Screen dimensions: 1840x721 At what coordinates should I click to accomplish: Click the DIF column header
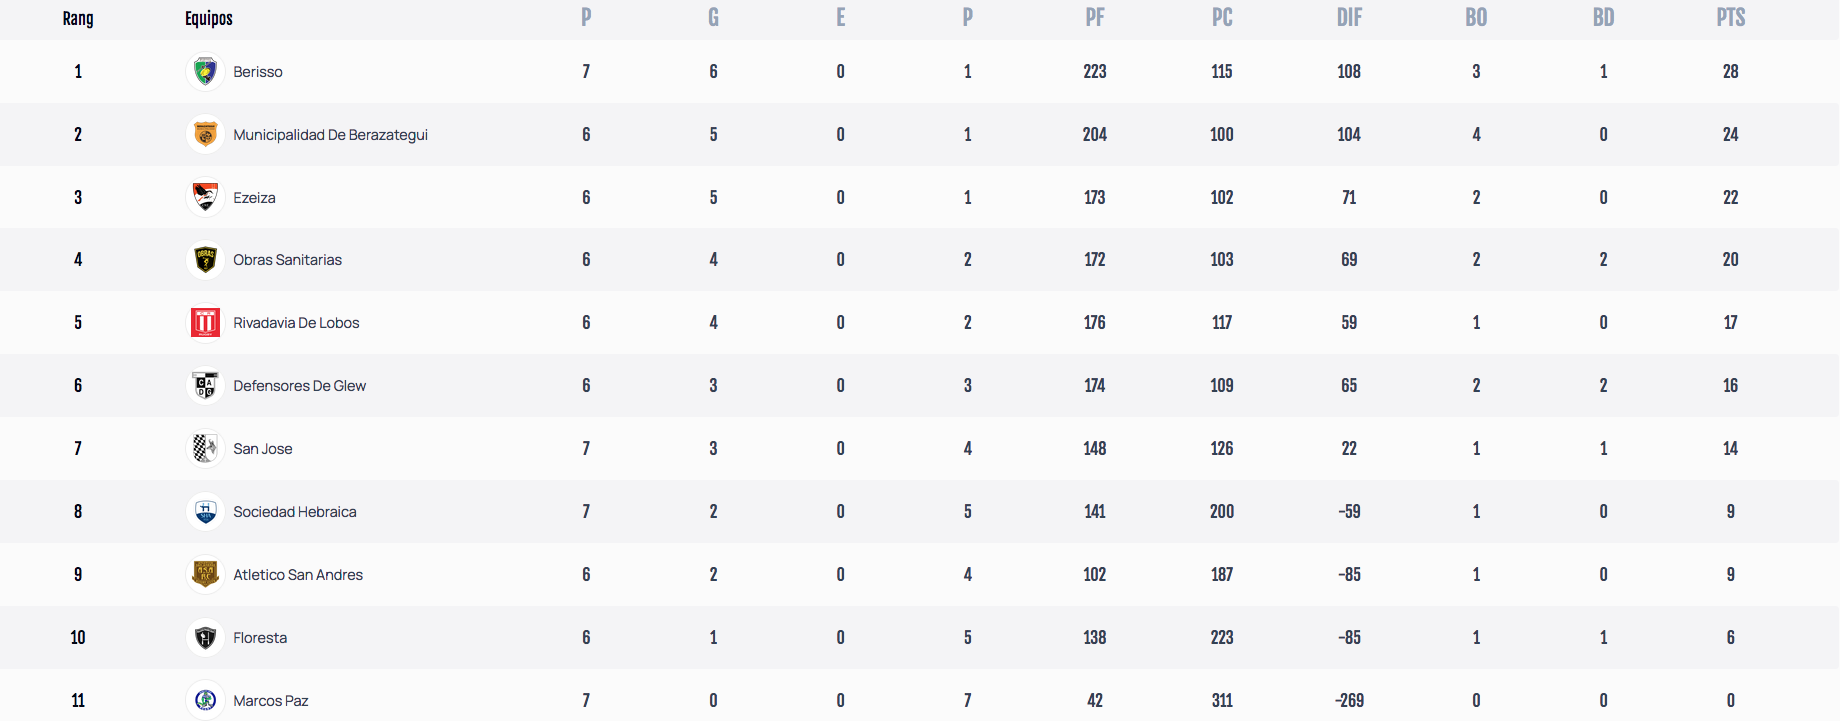(x=1349, y=18)
